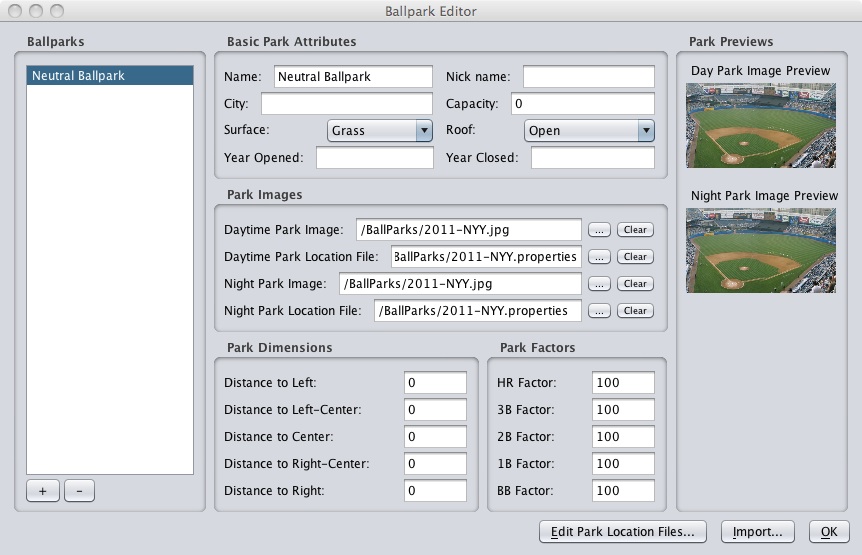This screenshot has height=555, width=862.
Task: Clear the Daytime Park Image
Action: (x=635, y=230)
